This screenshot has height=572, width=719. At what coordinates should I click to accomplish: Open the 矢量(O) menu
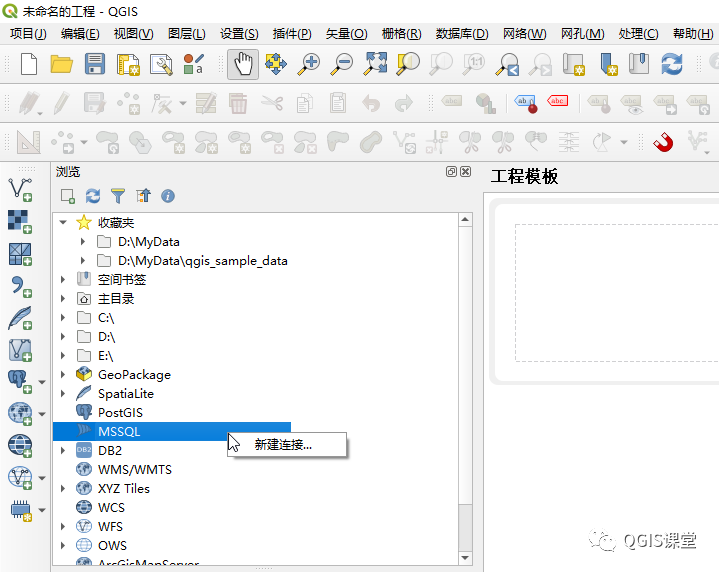pyautogui.click(x=346, y=33)
